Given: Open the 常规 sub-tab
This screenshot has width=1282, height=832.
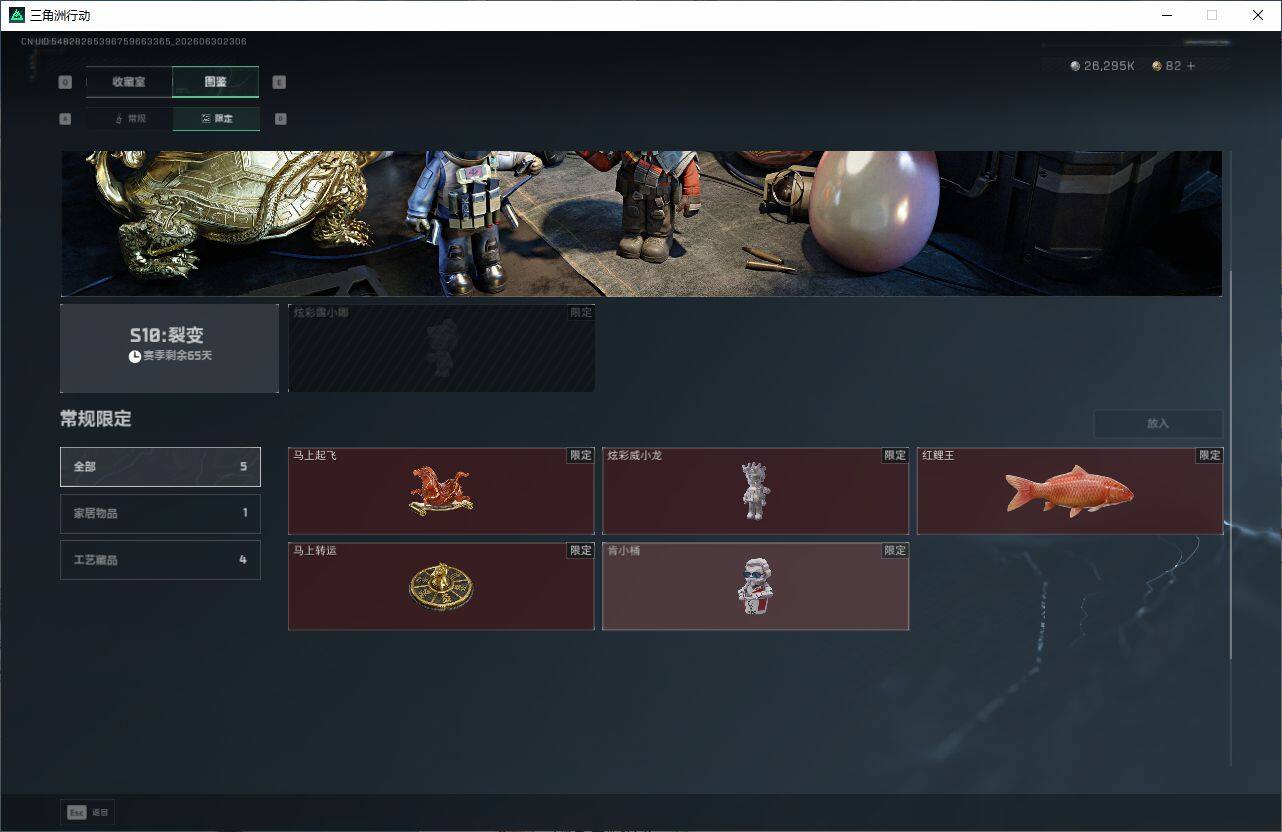Looking at the screenshot, I should point(129,119).
